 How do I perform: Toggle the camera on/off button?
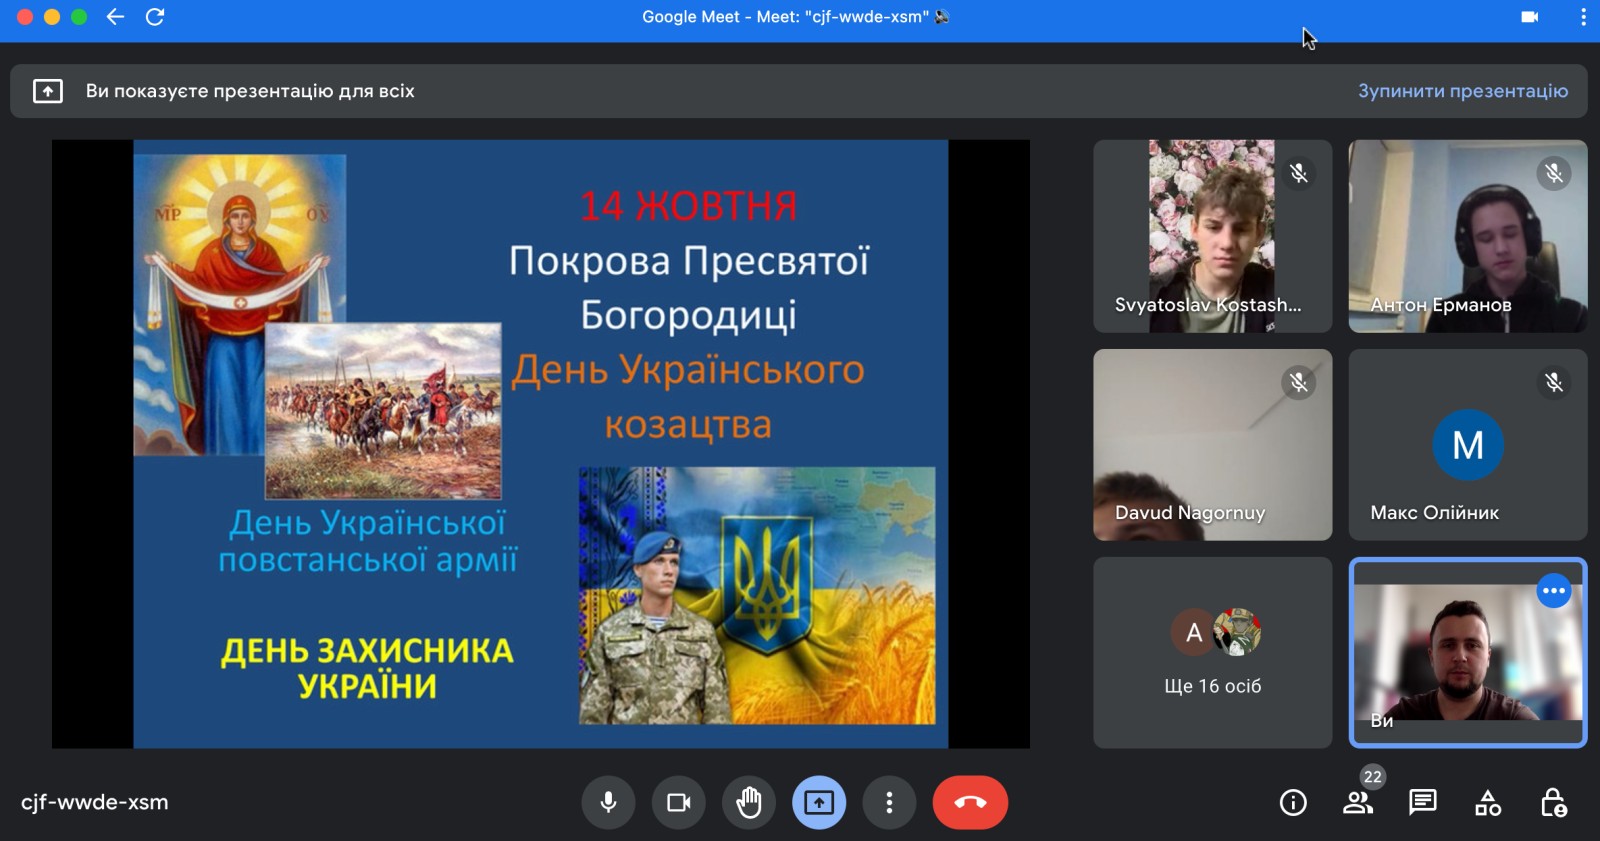[678, 802]
